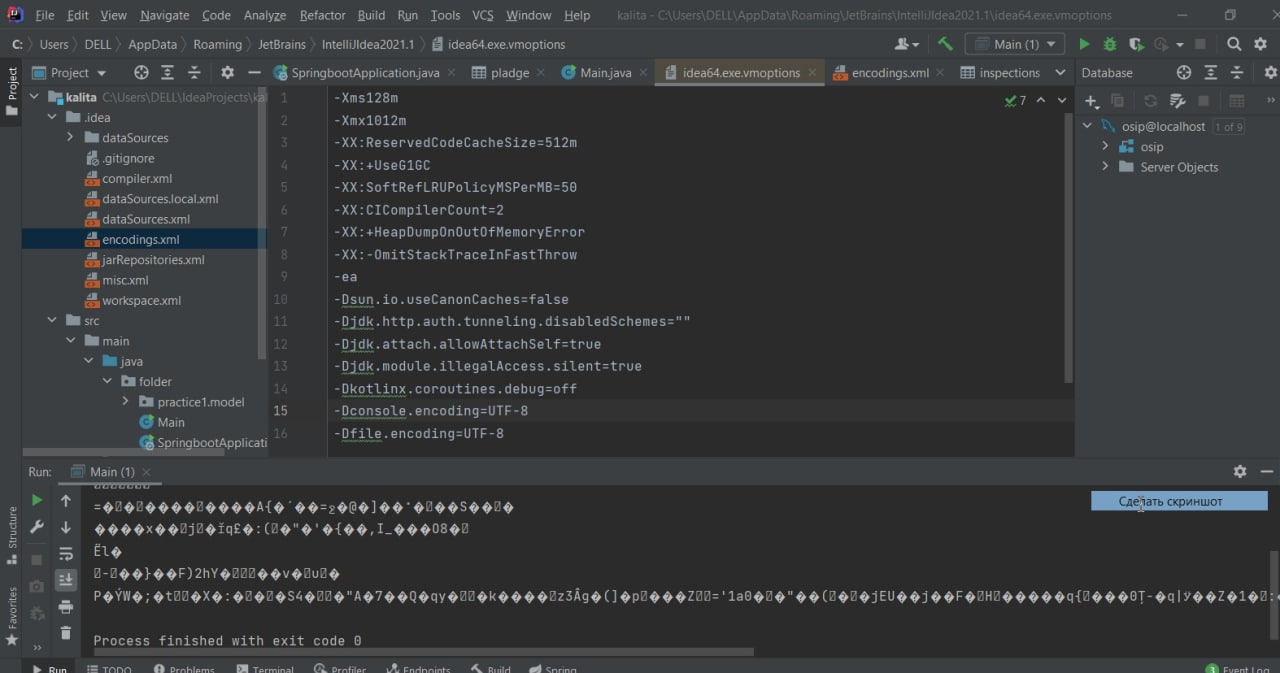Hide the Project tool window
Viewport: 1280px width, 673px height.
click(x=255, y=72)
